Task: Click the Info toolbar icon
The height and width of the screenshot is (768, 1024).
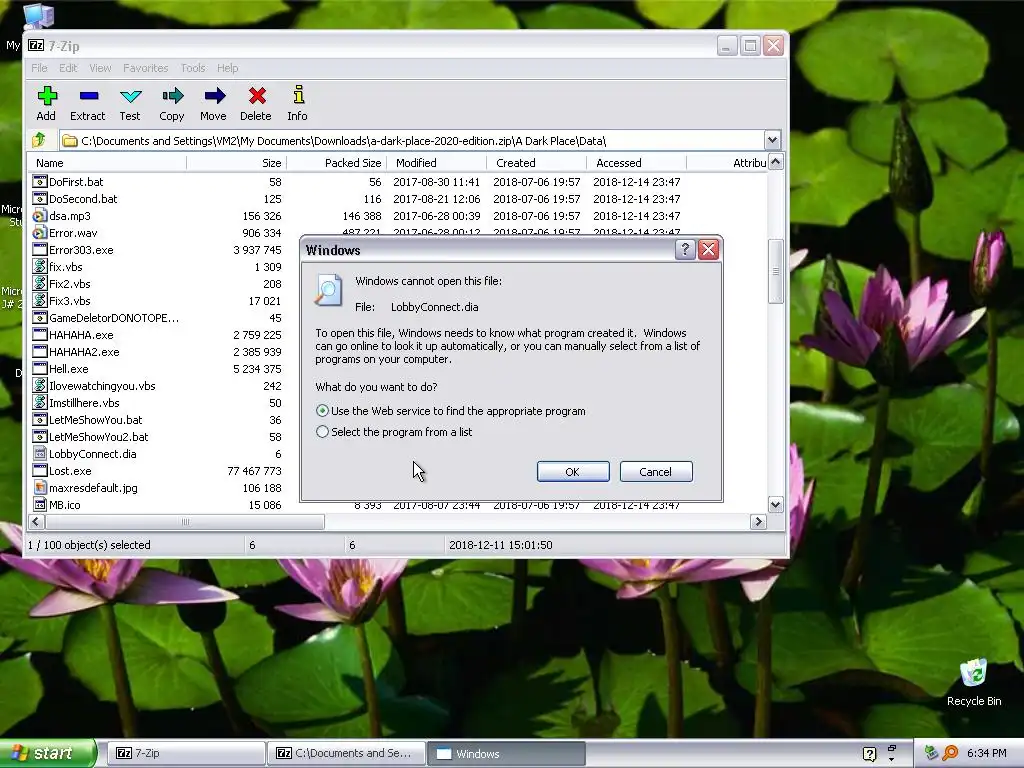Action: (x=298, y=95)
